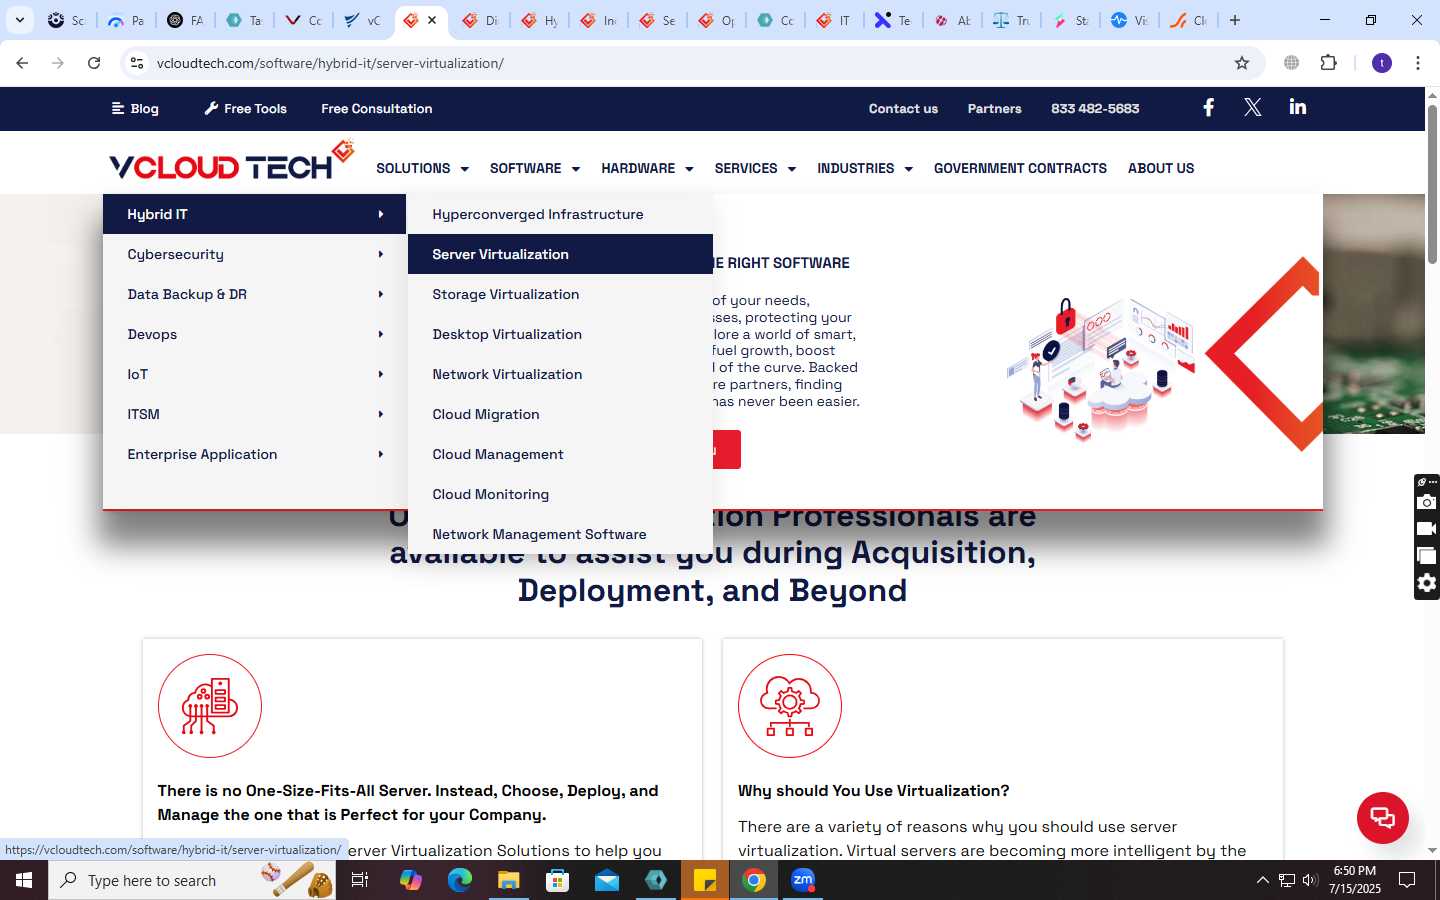Open Task View on the taskbar
This screenshot has width=1440, height=900.
[x=360, y=880]
